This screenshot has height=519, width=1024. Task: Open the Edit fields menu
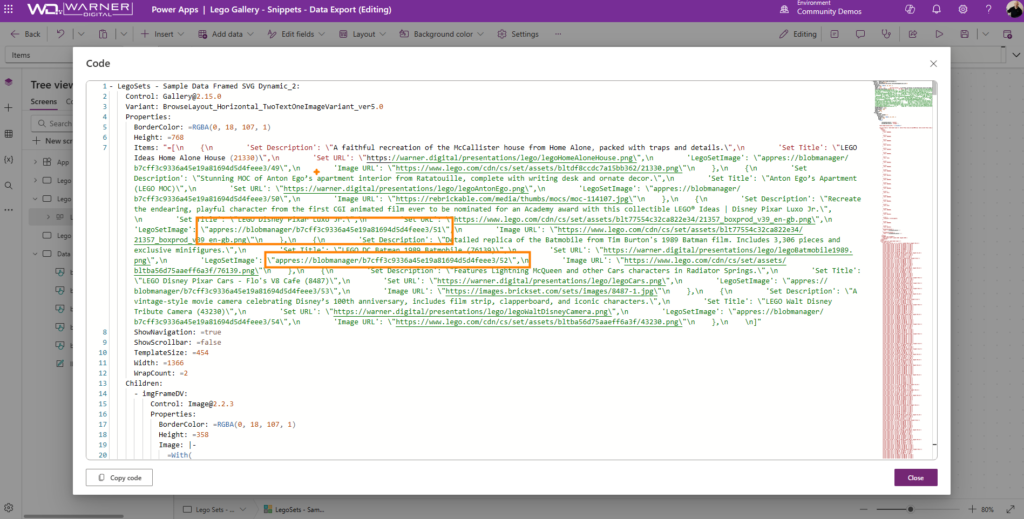pos(296,34)
